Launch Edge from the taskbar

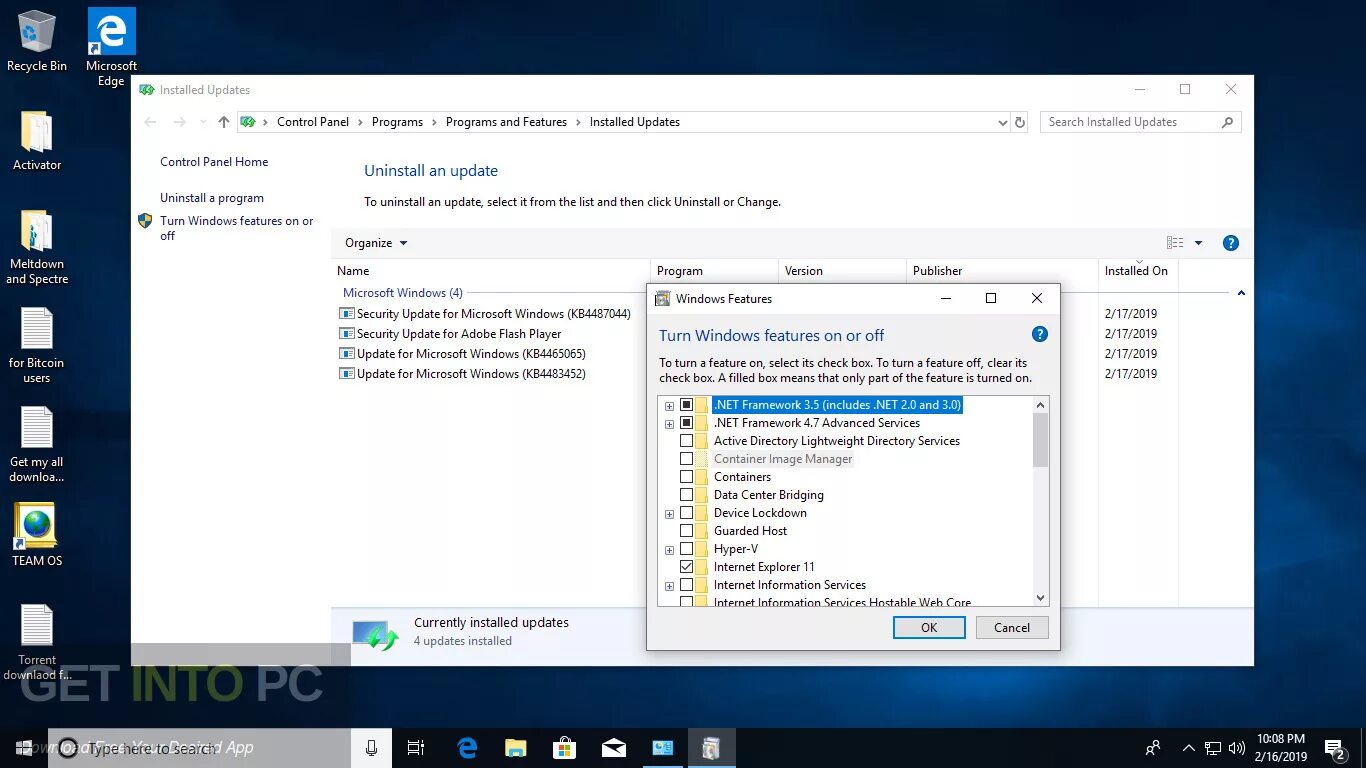(x=467, y=748)
